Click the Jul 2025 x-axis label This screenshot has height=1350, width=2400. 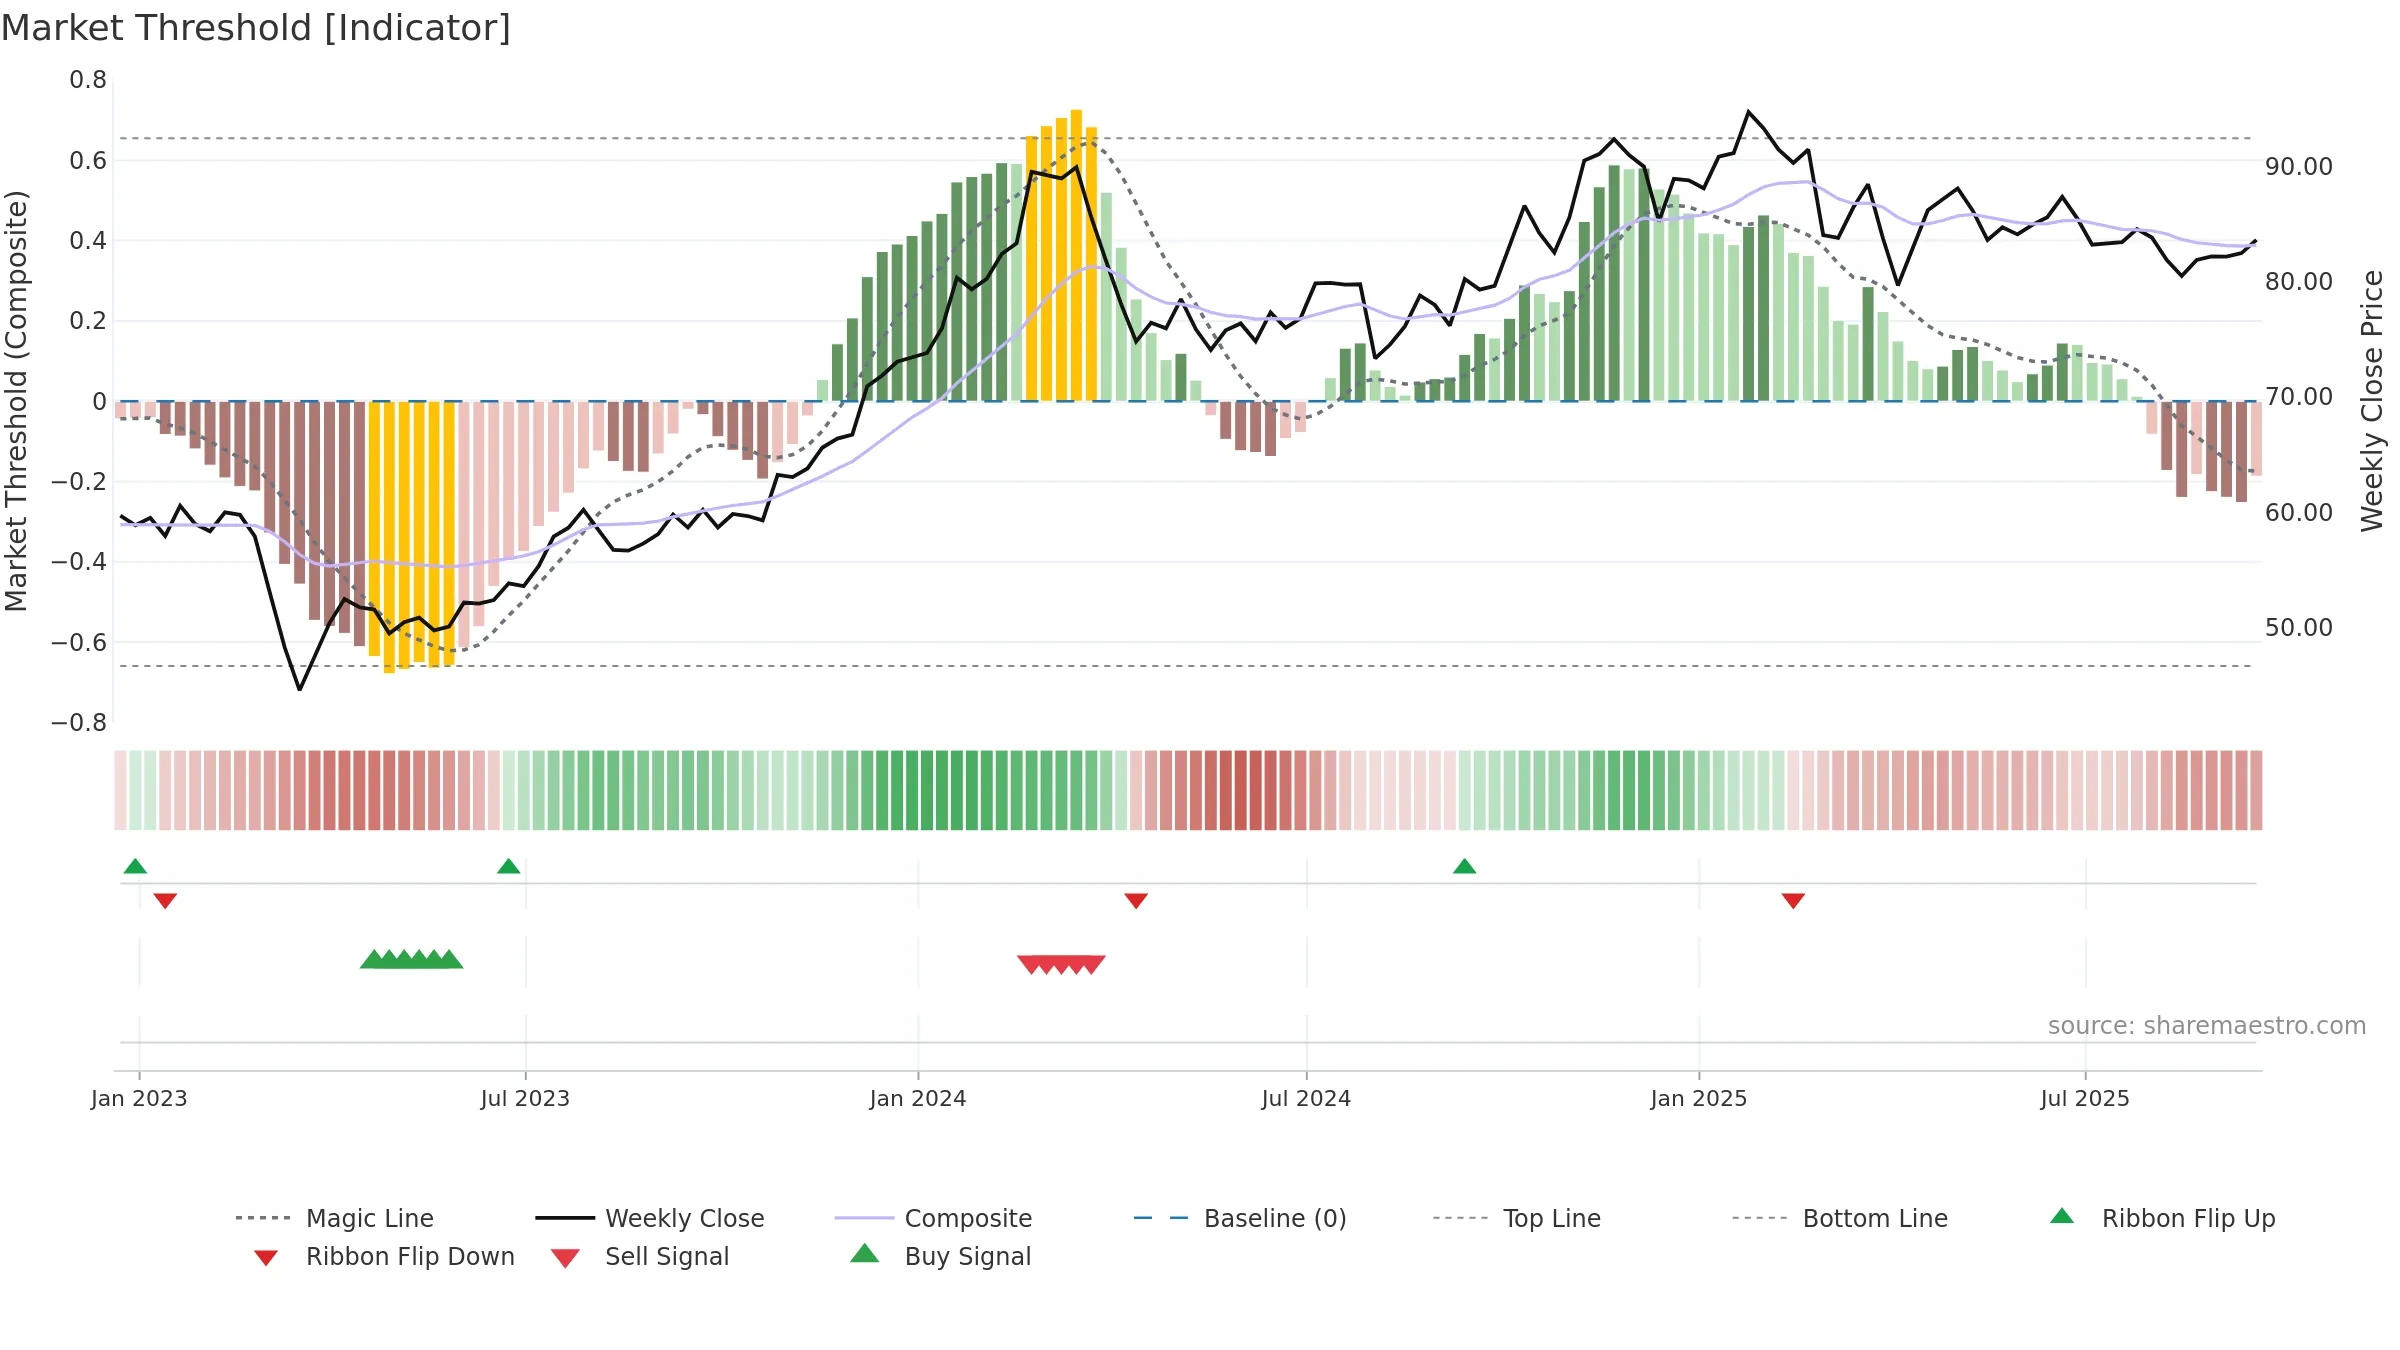tap(2085, 1098)
